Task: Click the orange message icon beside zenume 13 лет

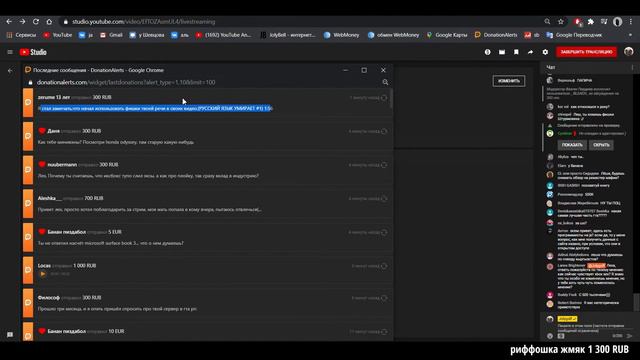Action: (28, 102)
